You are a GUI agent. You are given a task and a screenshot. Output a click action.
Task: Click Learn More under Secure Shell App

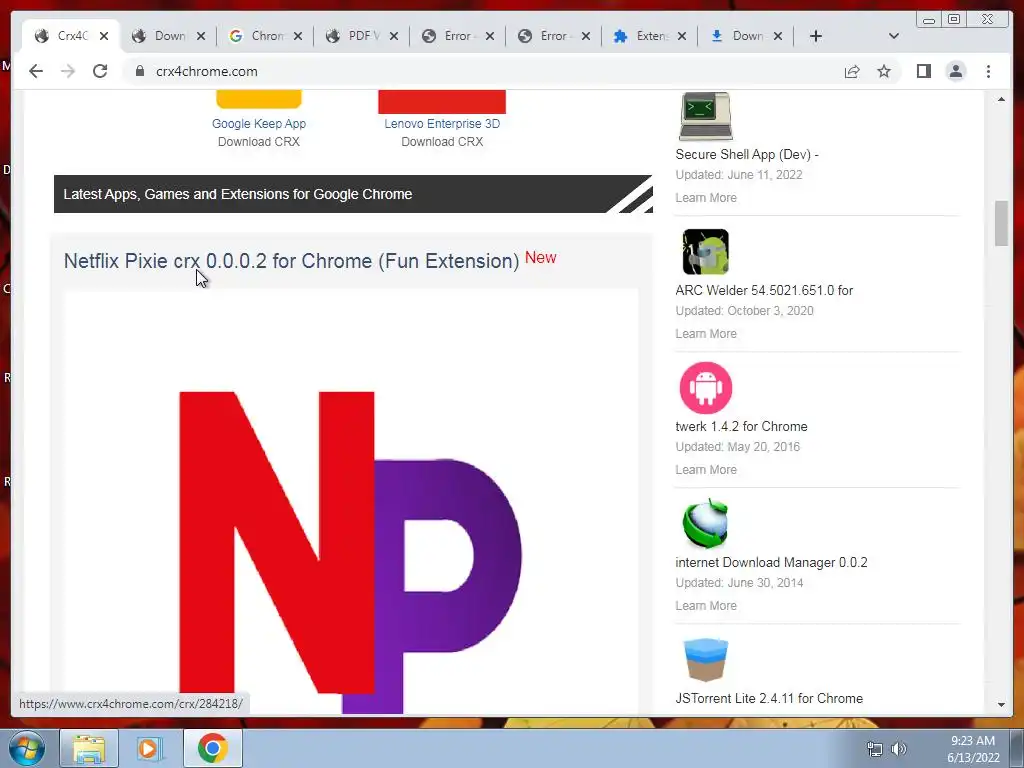pyautogui.click(x=706, y=198)
